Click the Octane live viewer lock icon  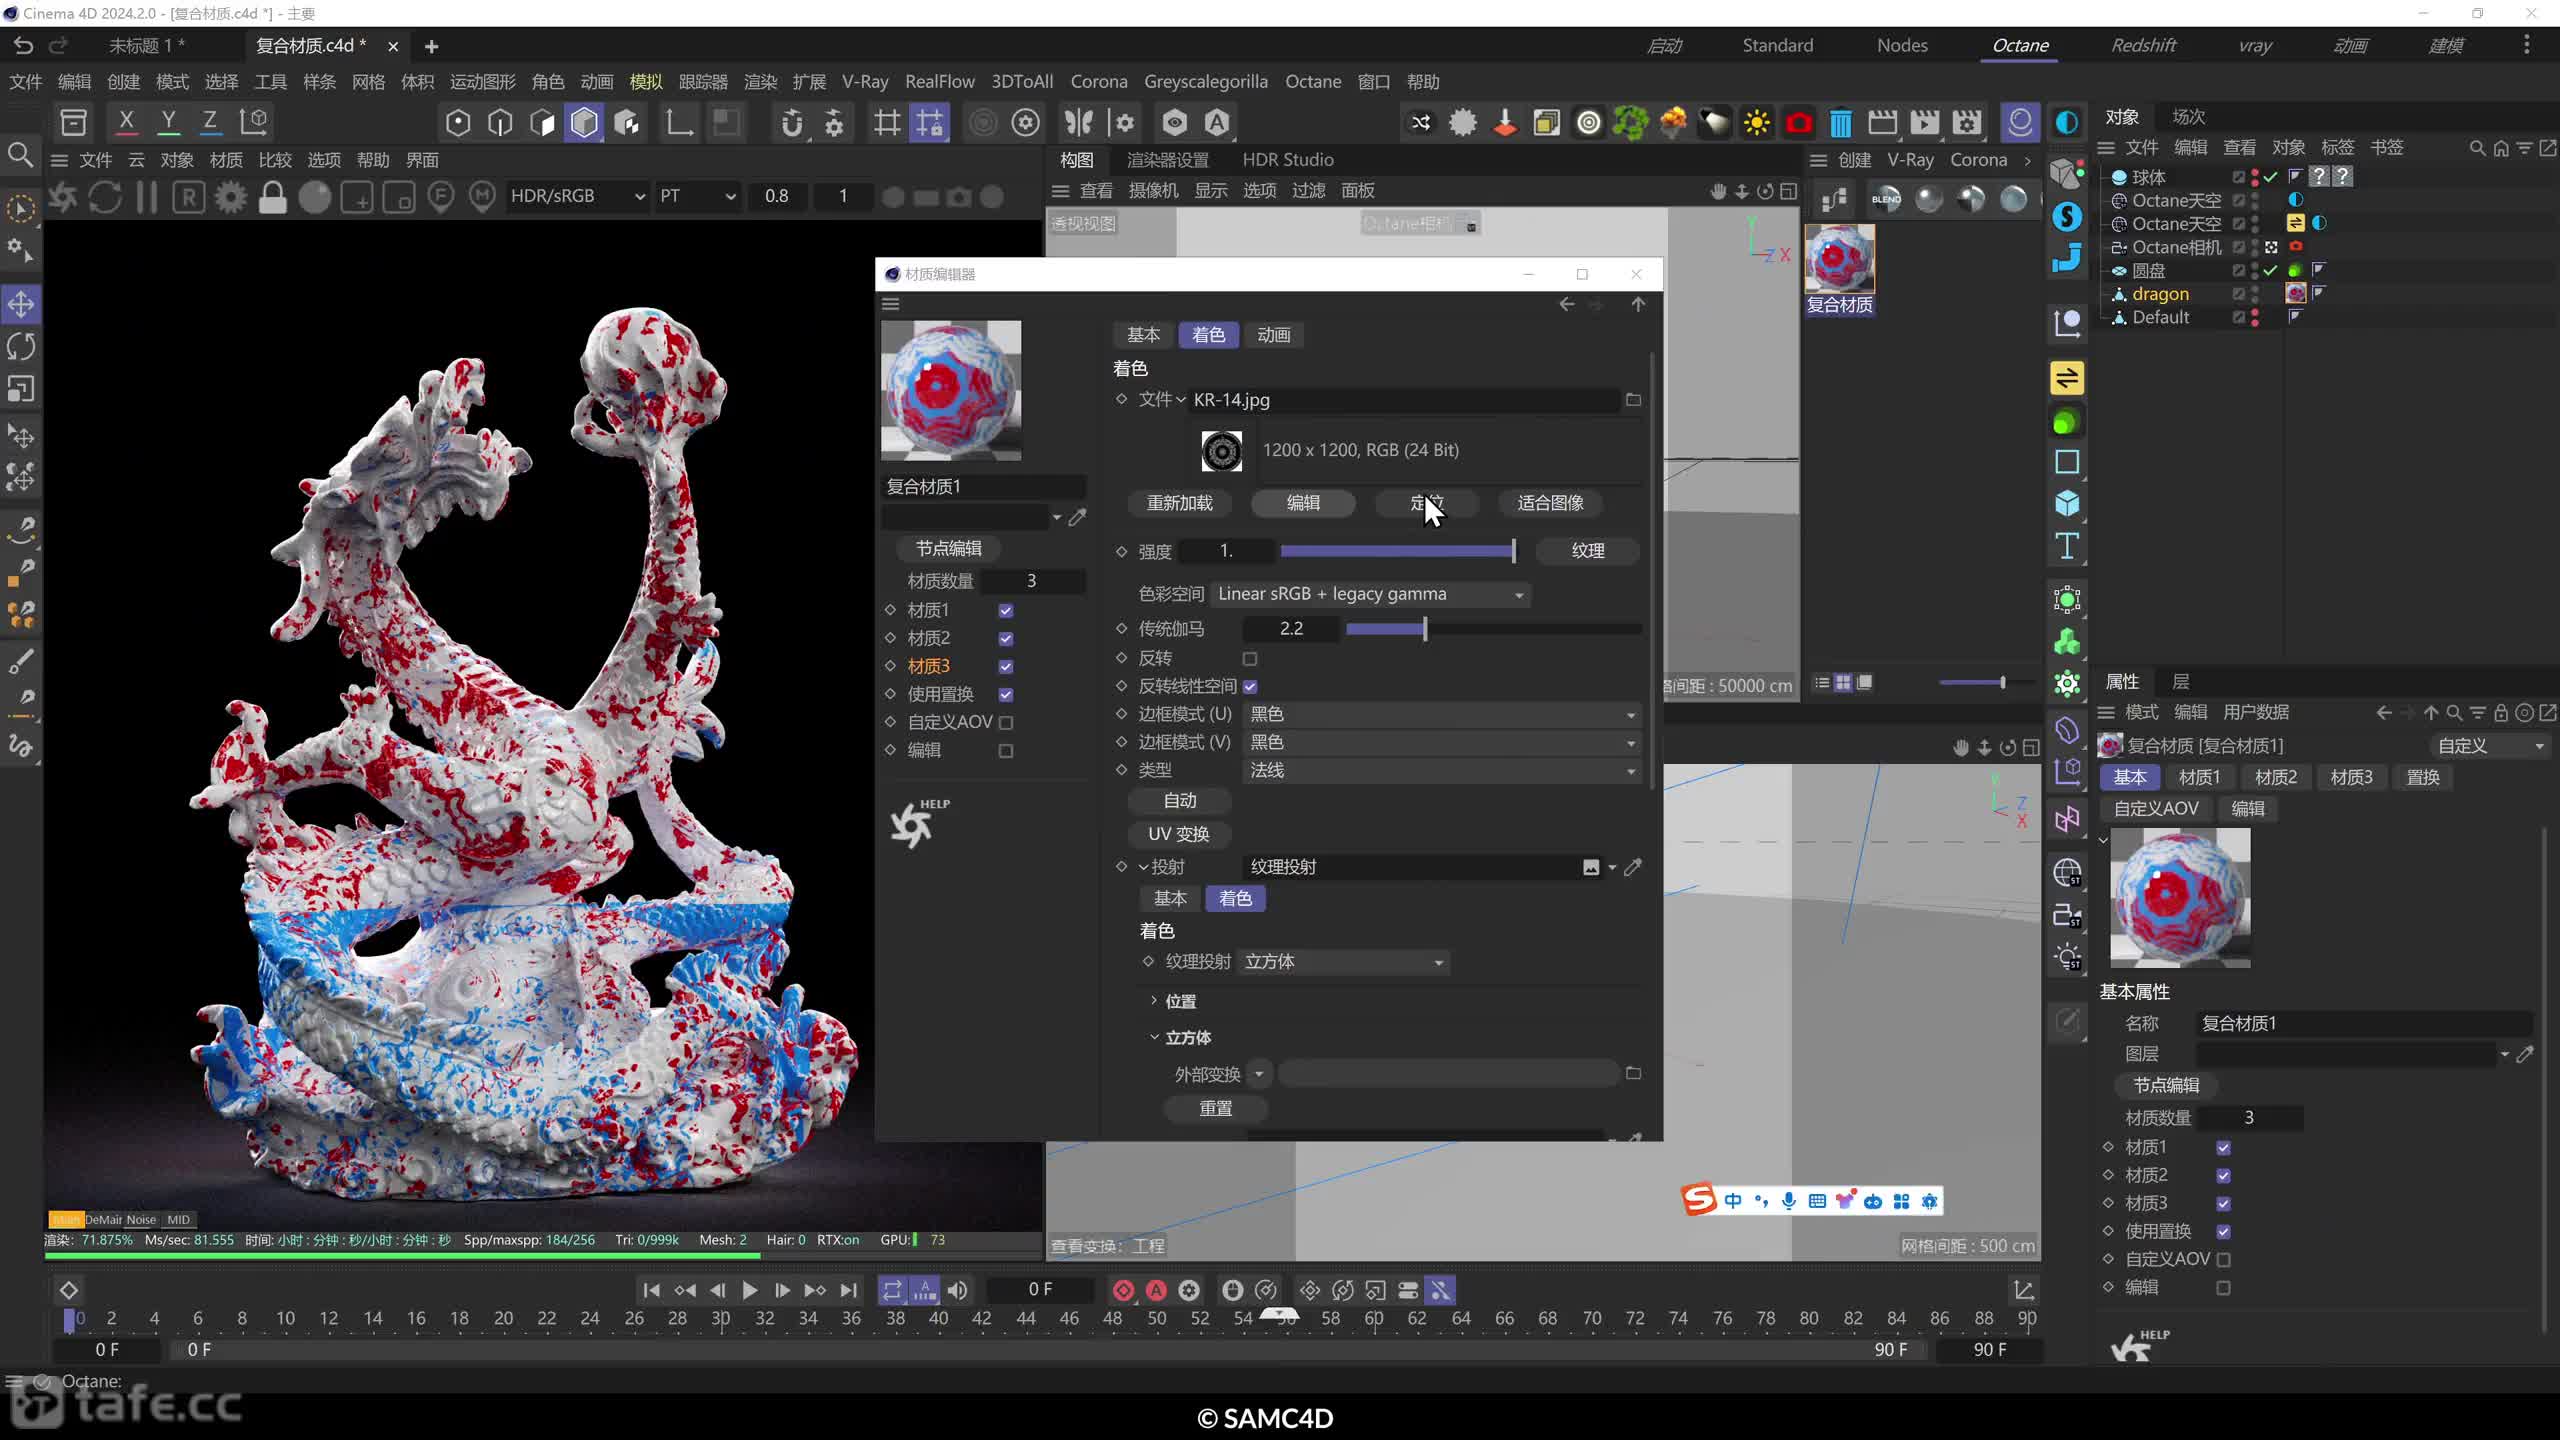coord(272,197)
